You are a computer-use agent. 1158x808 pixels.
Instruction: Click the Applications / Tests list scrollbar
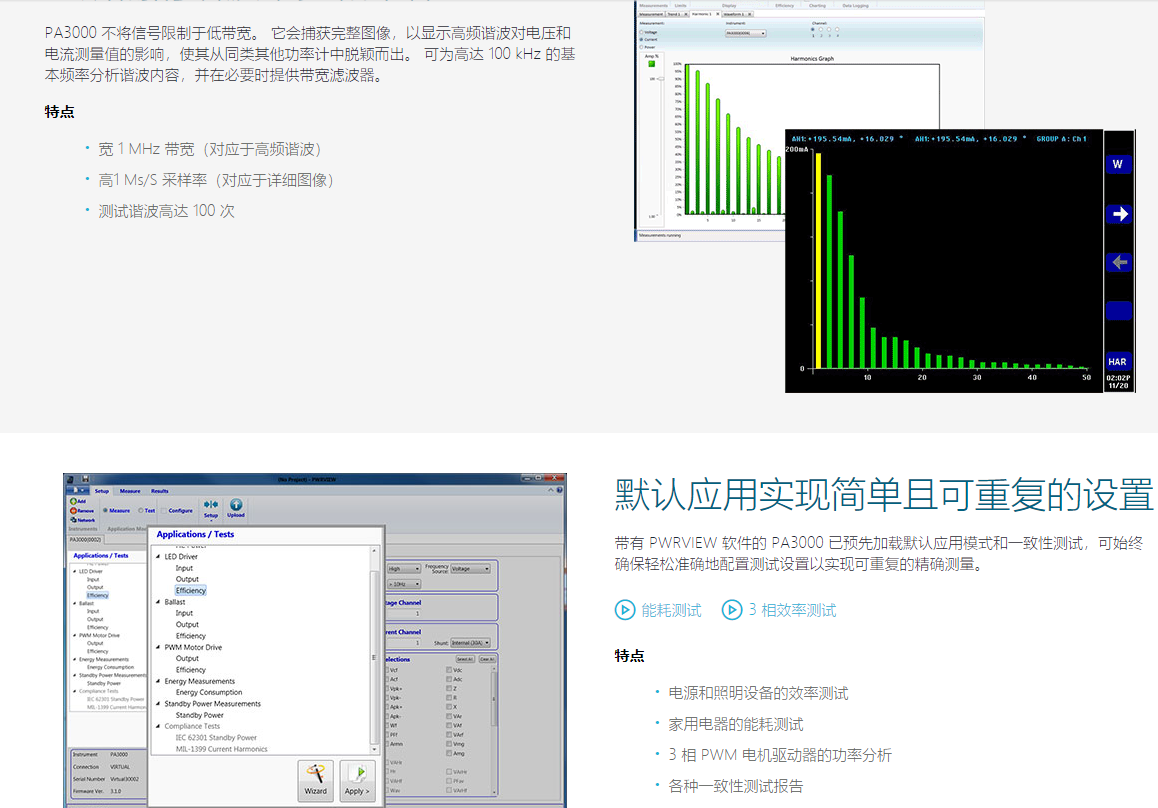pos(374,650)
